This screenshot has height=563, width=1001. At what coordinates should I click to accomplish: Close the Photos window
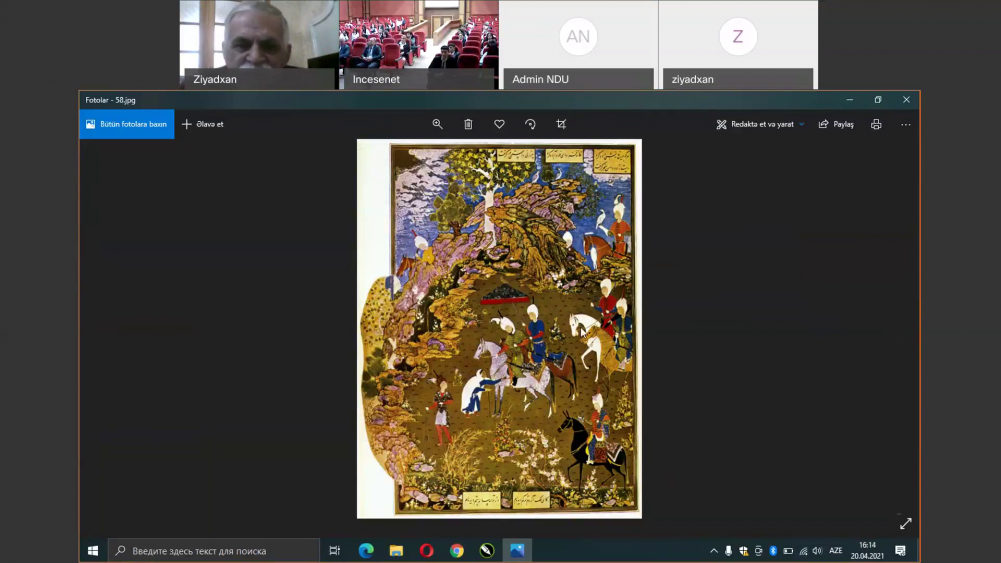pyautogui.click(x=906, y=100)
